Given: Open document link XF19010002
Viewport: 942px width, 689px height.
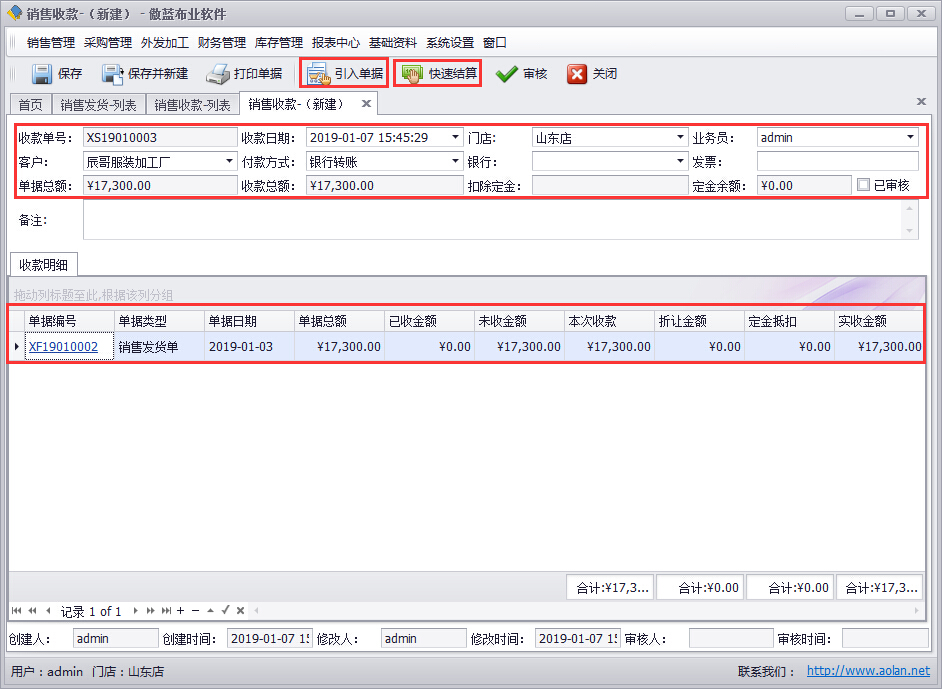Looking at the screenshot, I should (x=63, y=347).
